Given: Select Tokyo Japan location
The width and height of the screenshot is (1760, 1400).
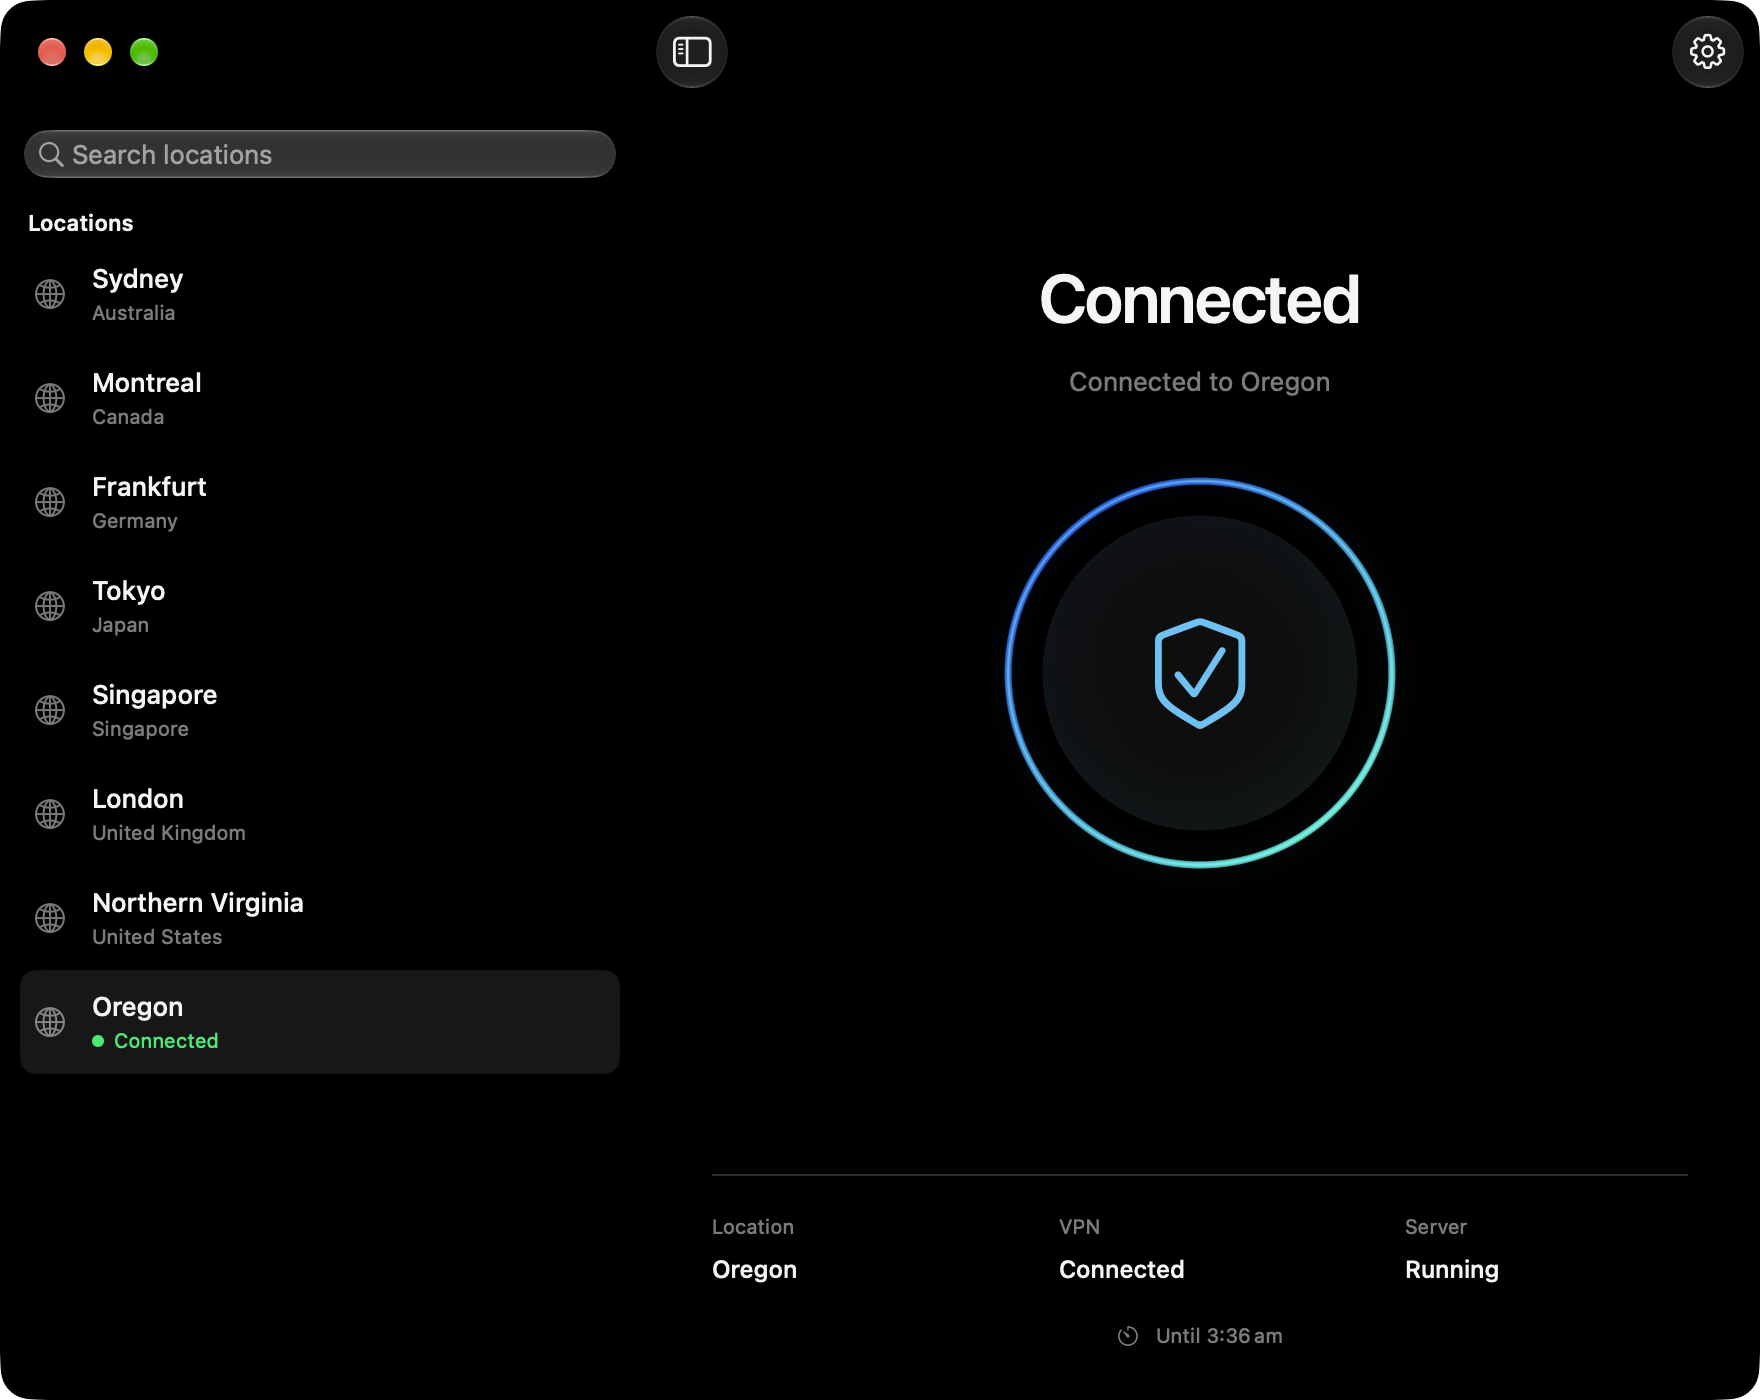Looking at the screenshot, I should pos(320,606).
